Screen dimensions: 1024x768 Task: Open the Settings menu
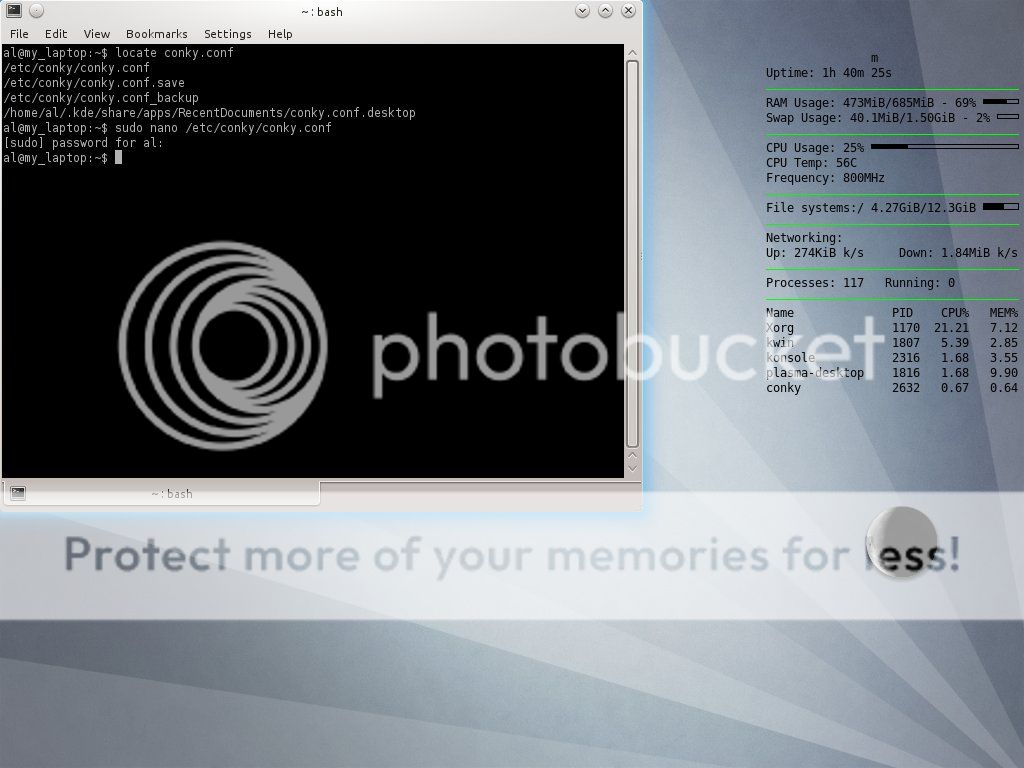(227, 33)
